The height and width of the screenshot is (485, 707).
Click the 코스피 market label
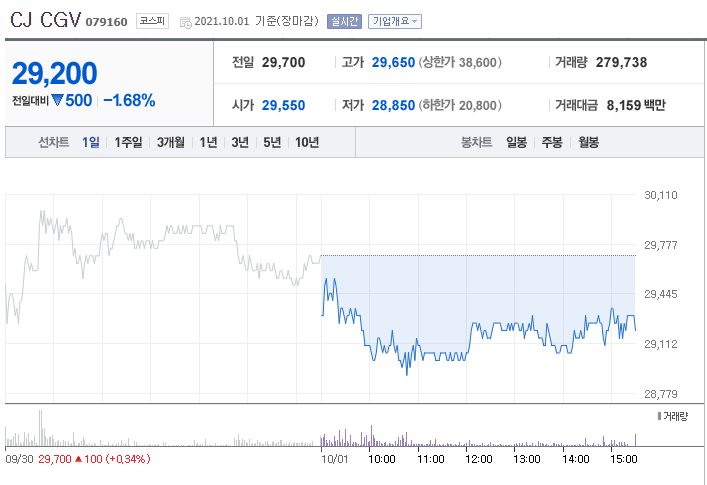pos(152,21)
